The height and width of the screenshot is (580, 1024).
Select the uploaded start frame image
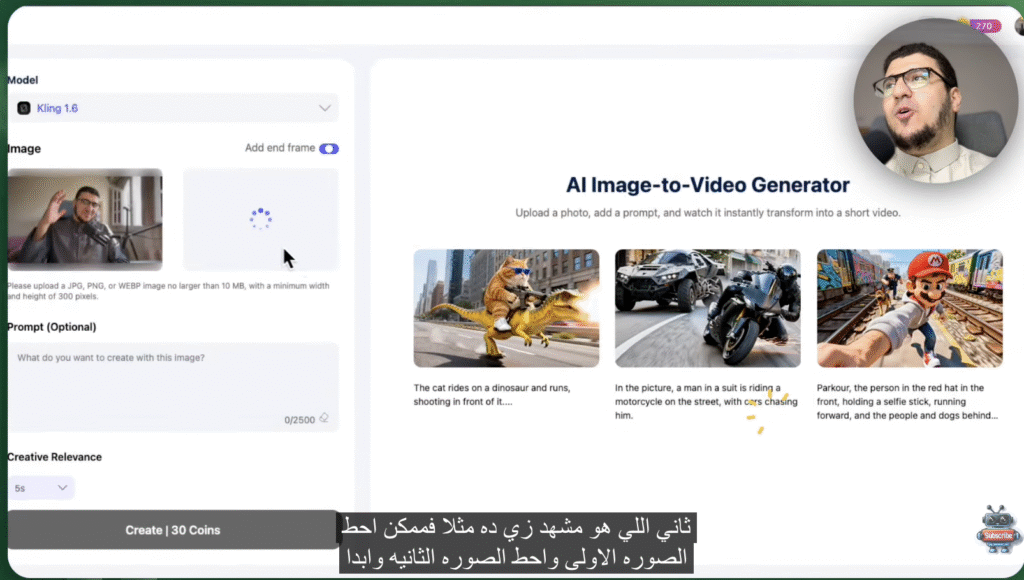[x=85, y=219]
